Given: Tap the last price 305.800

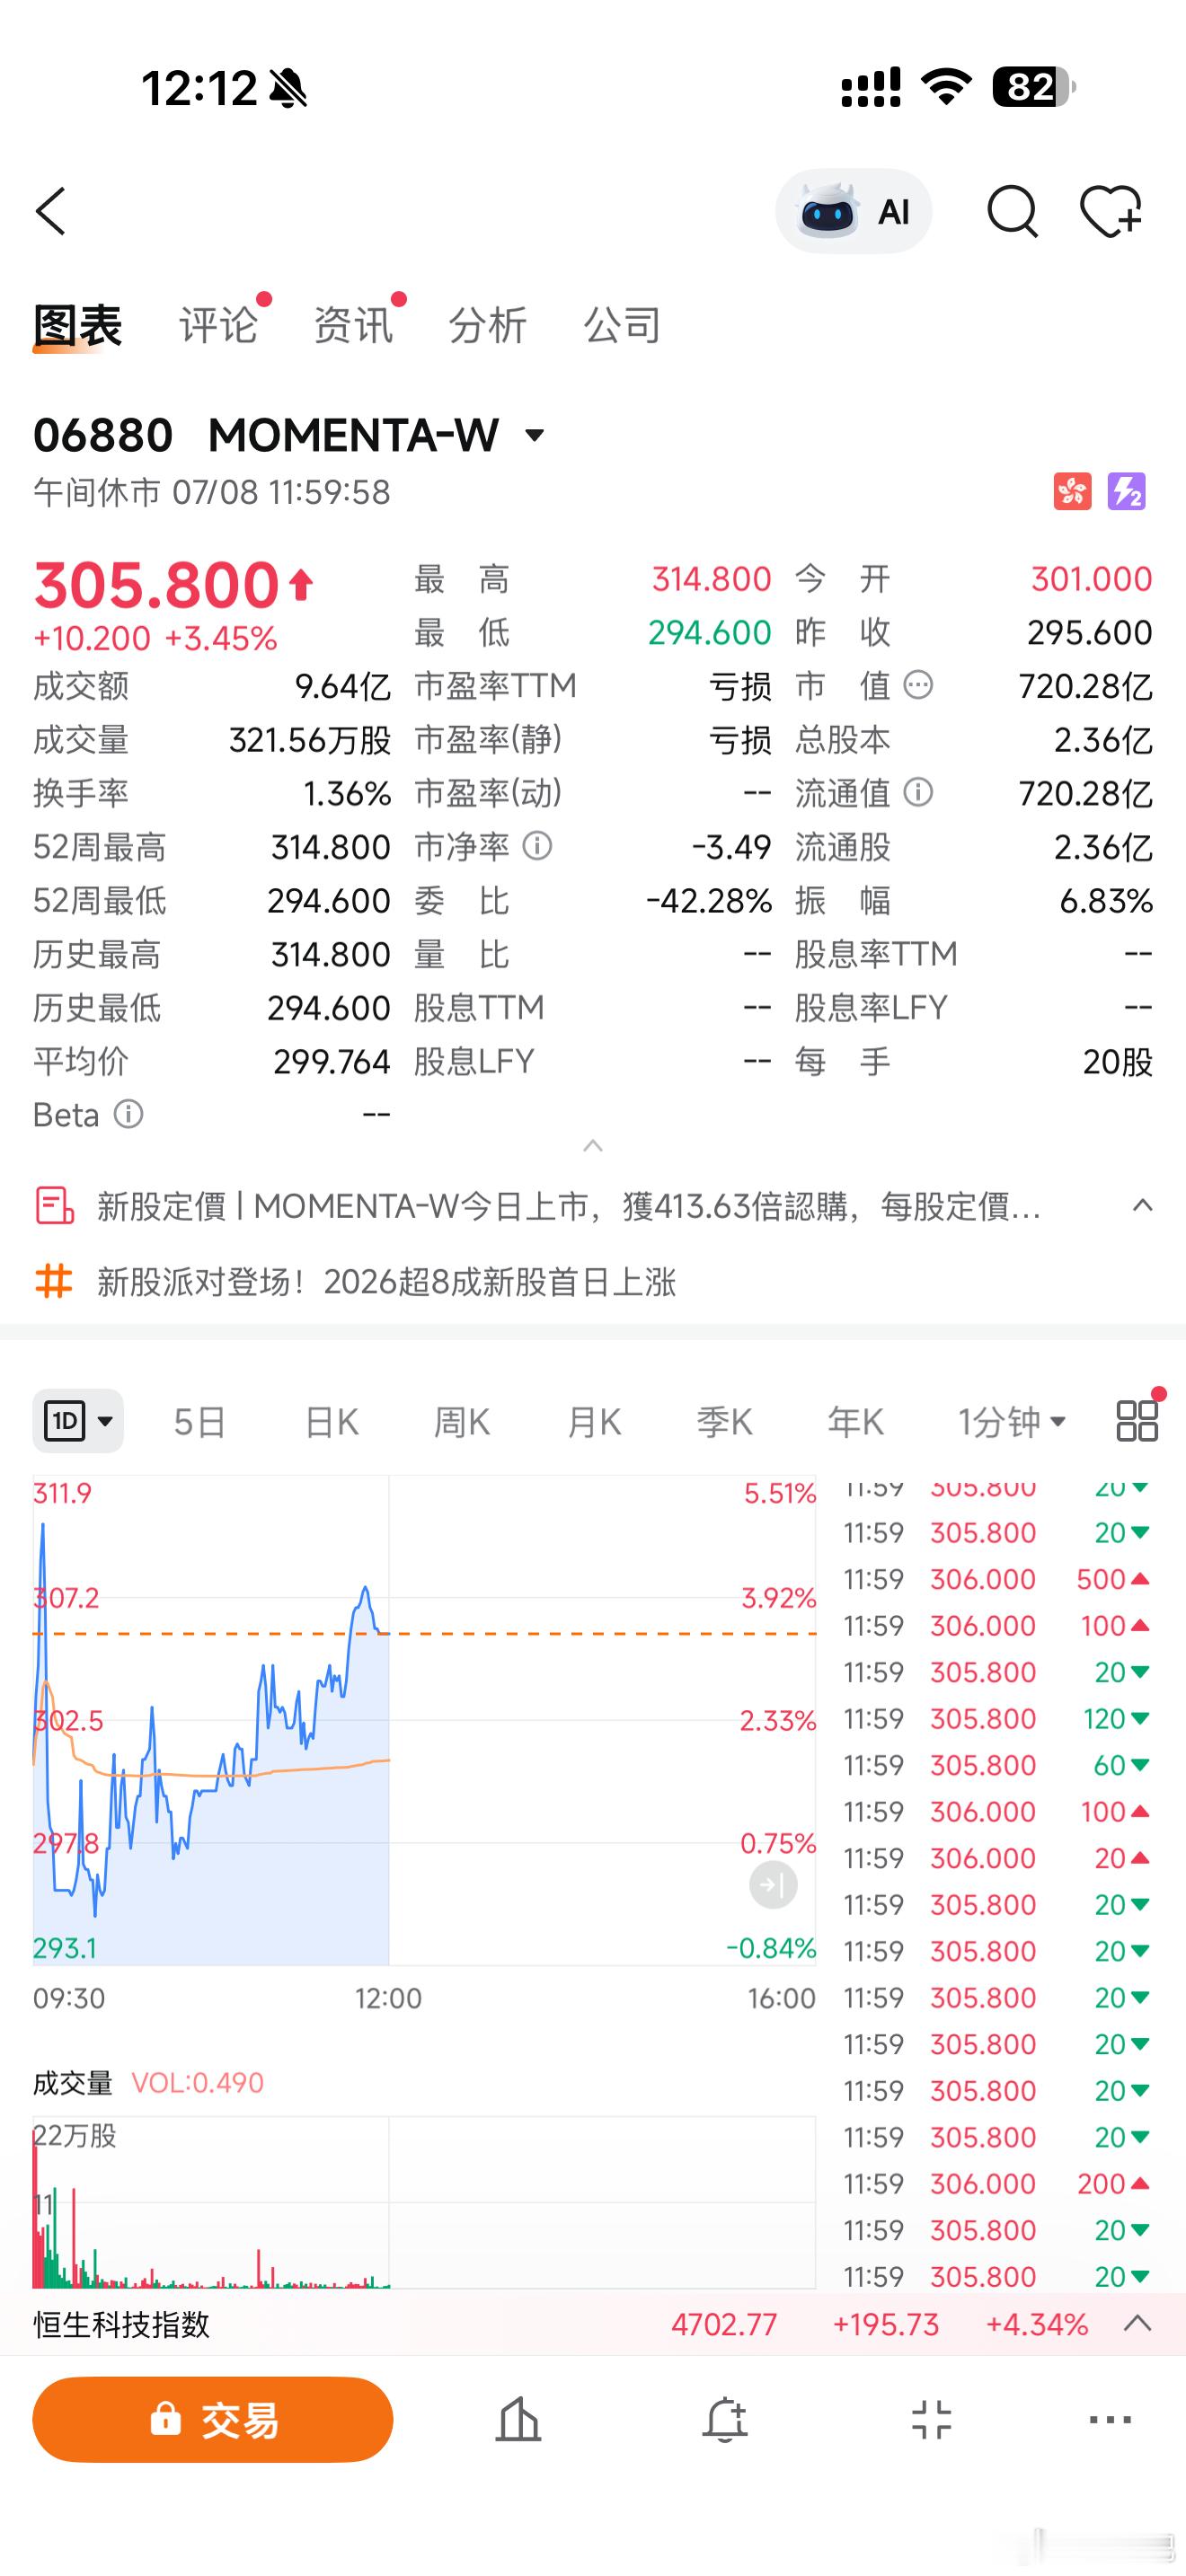Looking at the screenshot, I should (156, 584).
